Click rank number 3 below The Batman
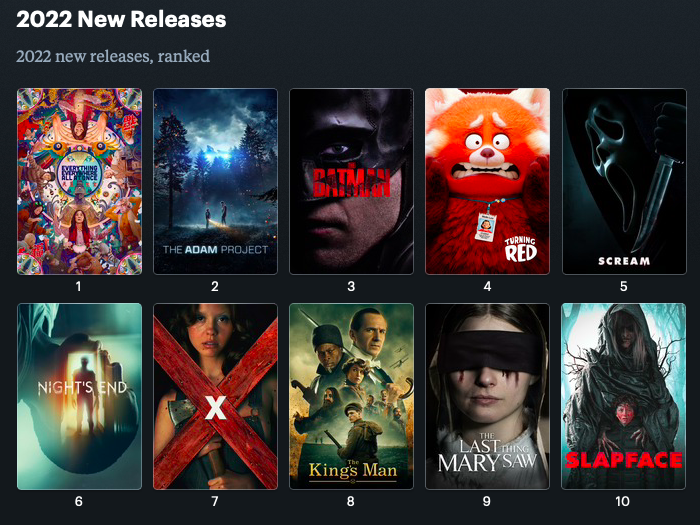 tap(351, 286)
